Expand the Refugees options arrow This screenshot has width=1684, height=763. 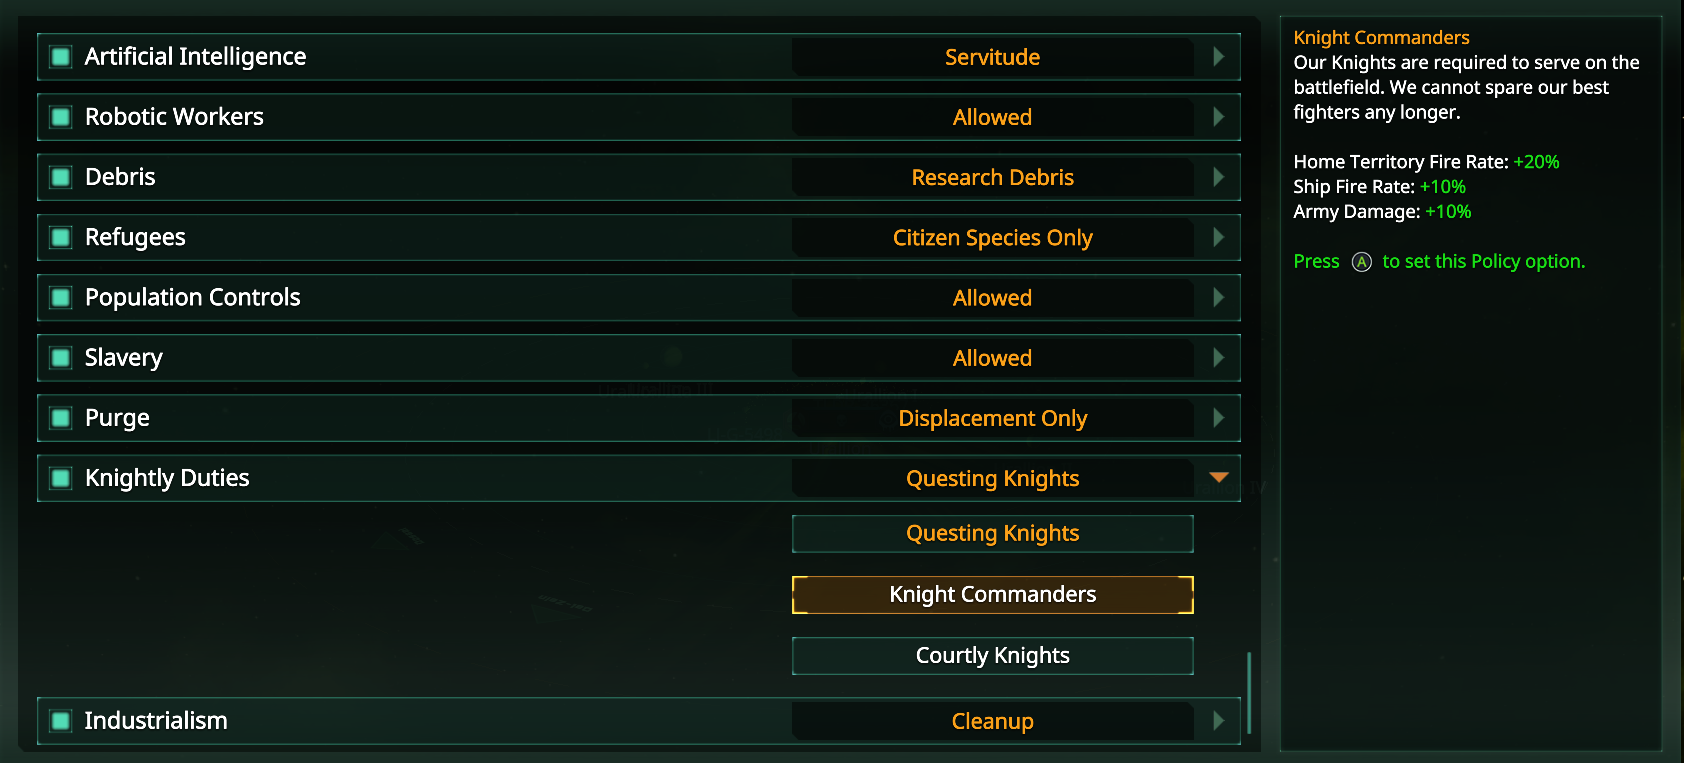tap(1218, 237)
